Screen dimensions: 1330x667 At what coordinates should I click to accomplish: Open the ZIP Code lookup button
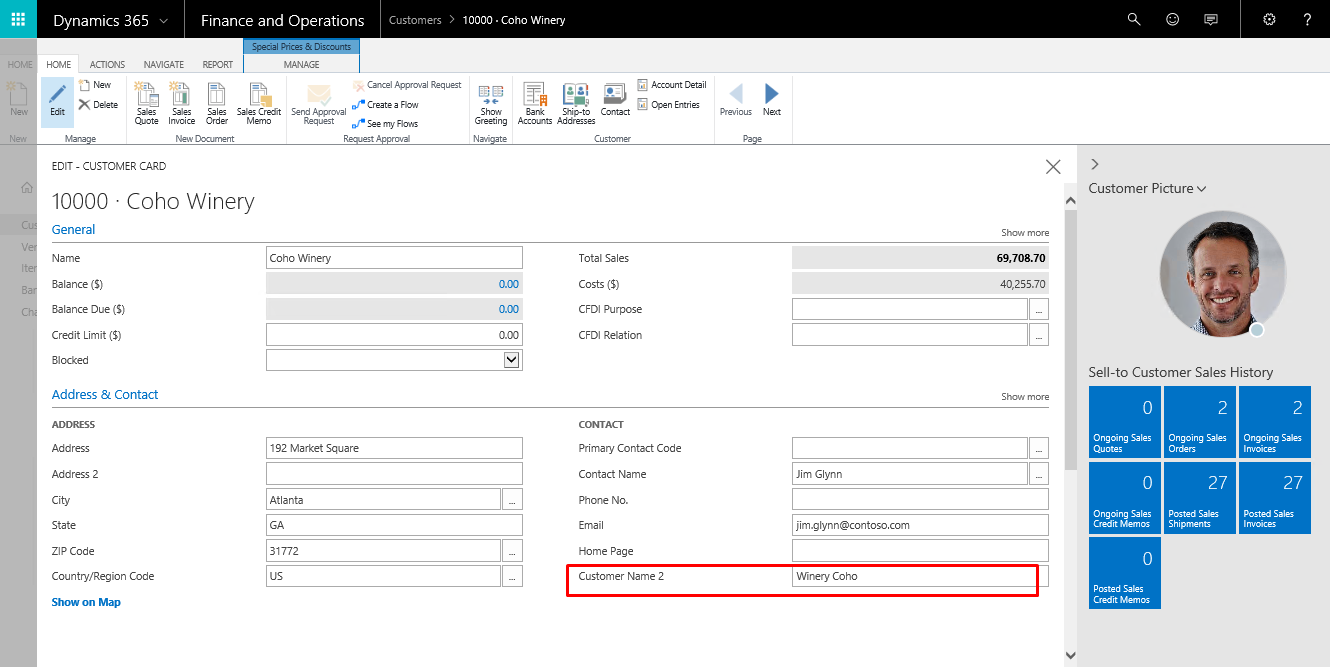tap(512, 551)
